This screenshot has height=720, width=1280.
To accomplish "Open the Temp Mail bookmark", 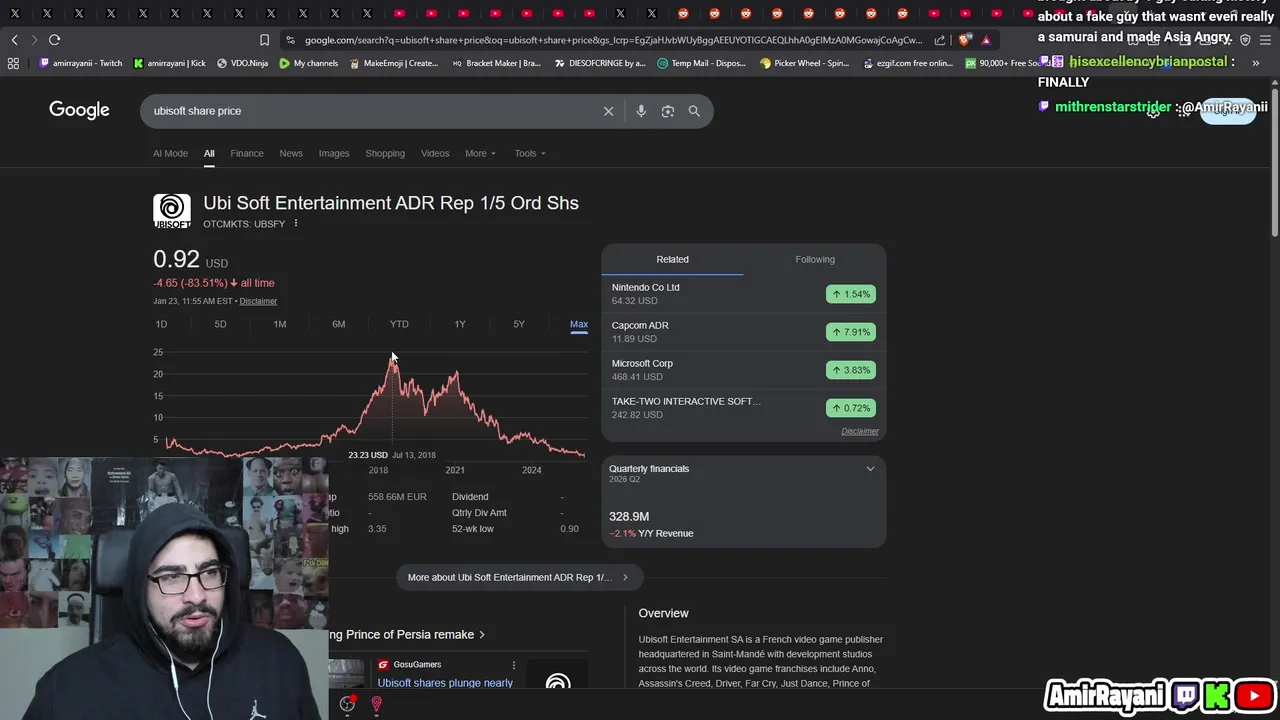I will [x=701, y=63].
